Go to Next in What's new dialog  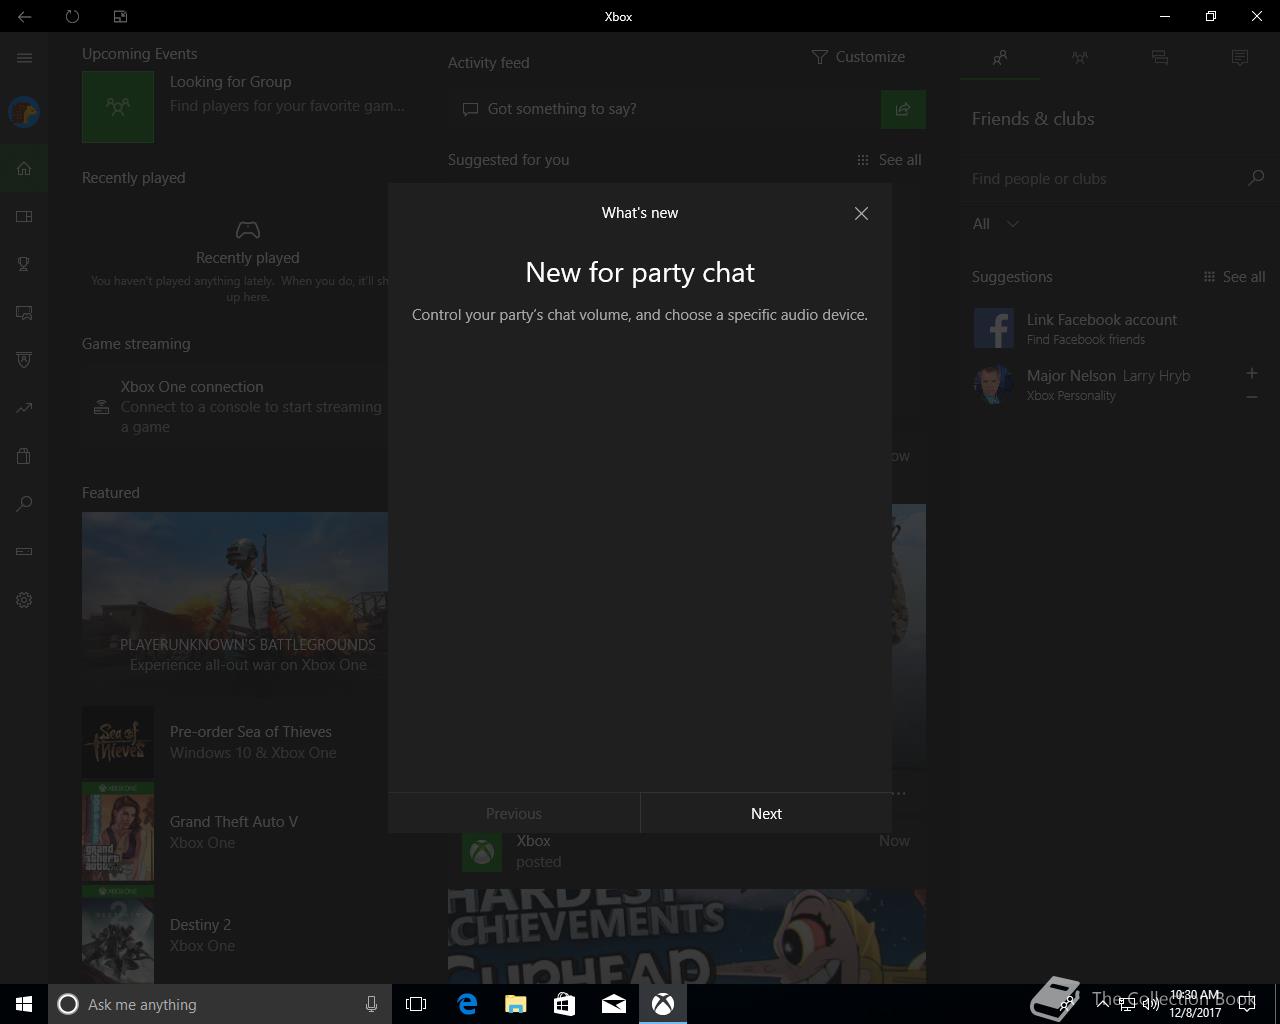[766, 813]
